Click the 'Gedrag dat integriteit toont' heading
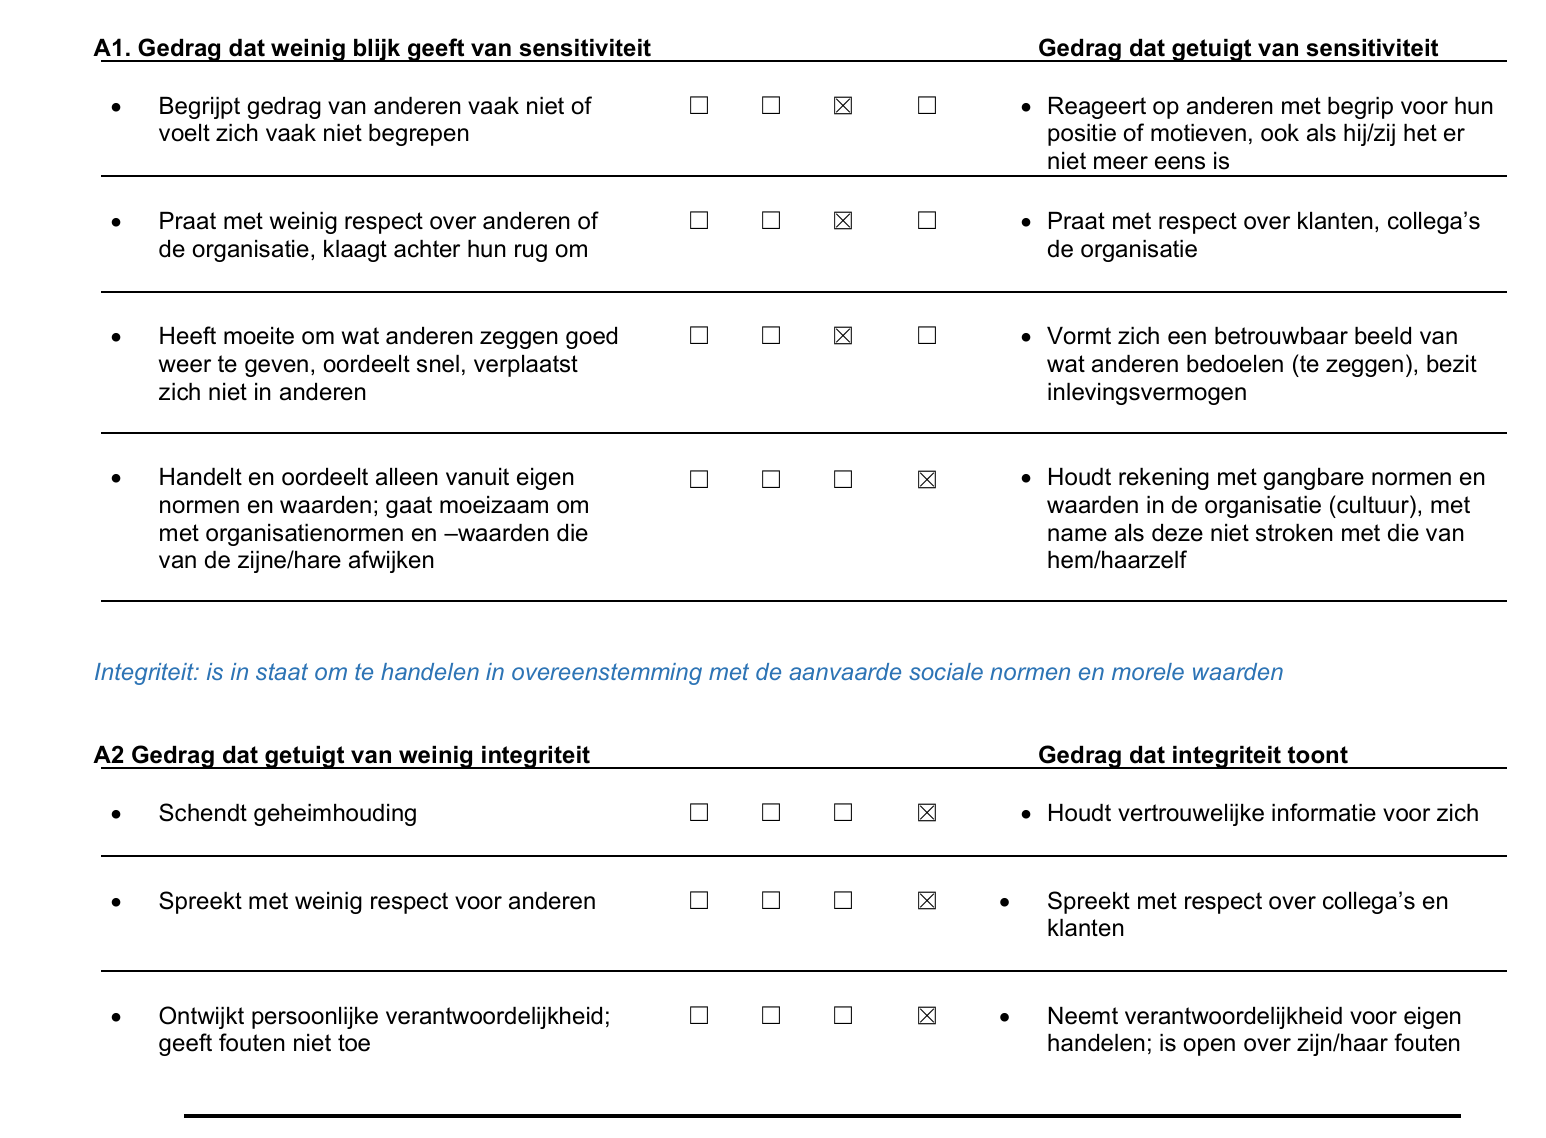Viewport: 1546px width, 1138px height. tap(1192, 755)
